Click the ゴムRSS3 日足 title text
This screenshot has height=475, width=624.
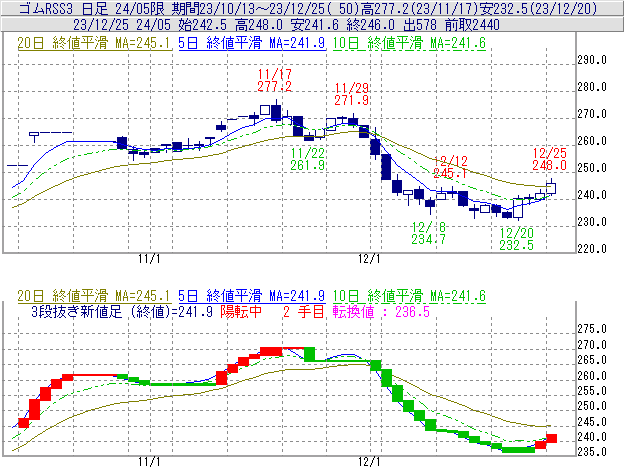(64, 8)
